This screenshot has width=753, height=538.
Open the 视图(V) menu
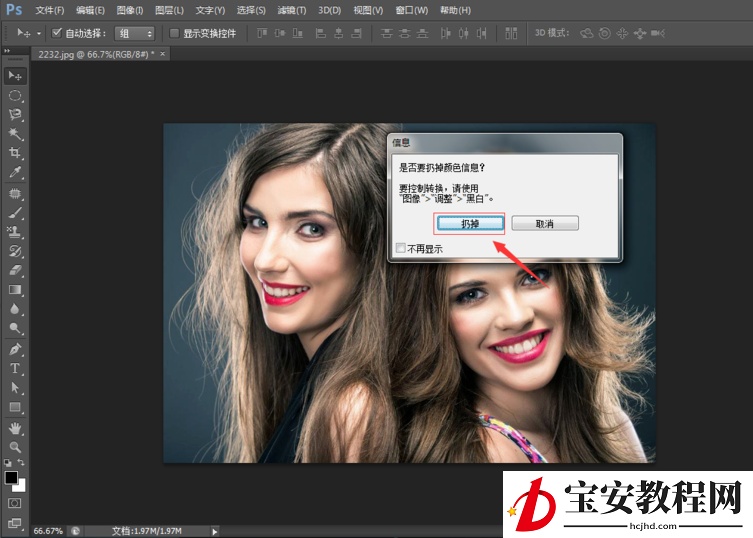368,10
